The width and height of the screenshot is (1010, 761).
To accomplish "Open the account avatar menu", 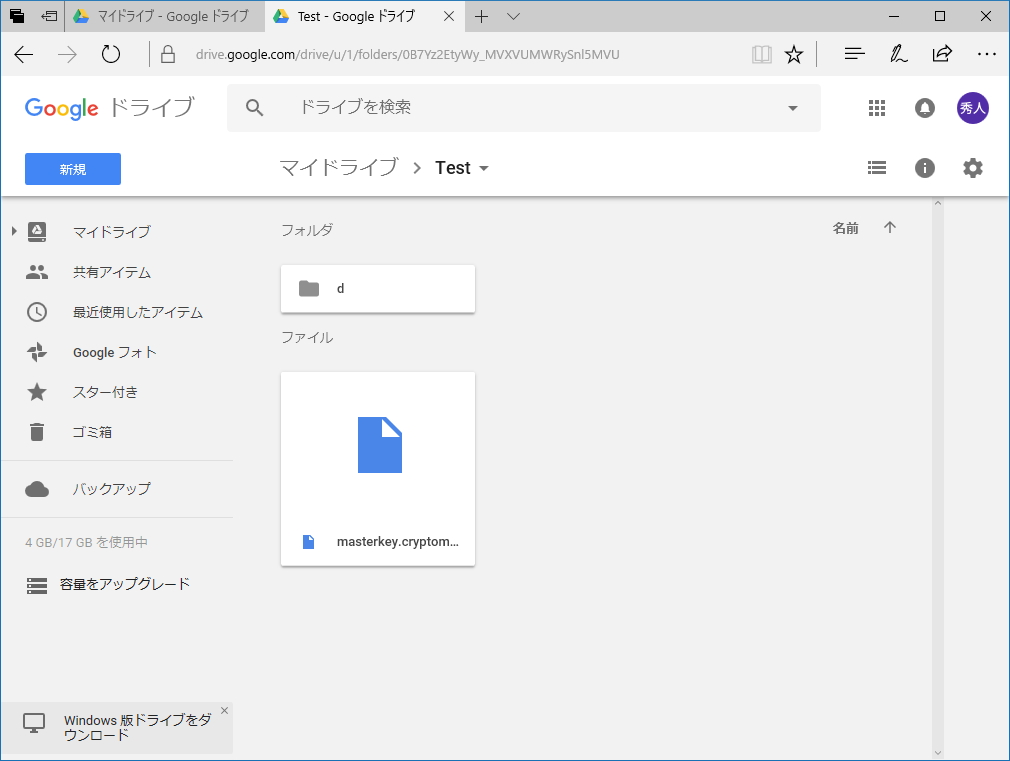I will pos(972,108).
